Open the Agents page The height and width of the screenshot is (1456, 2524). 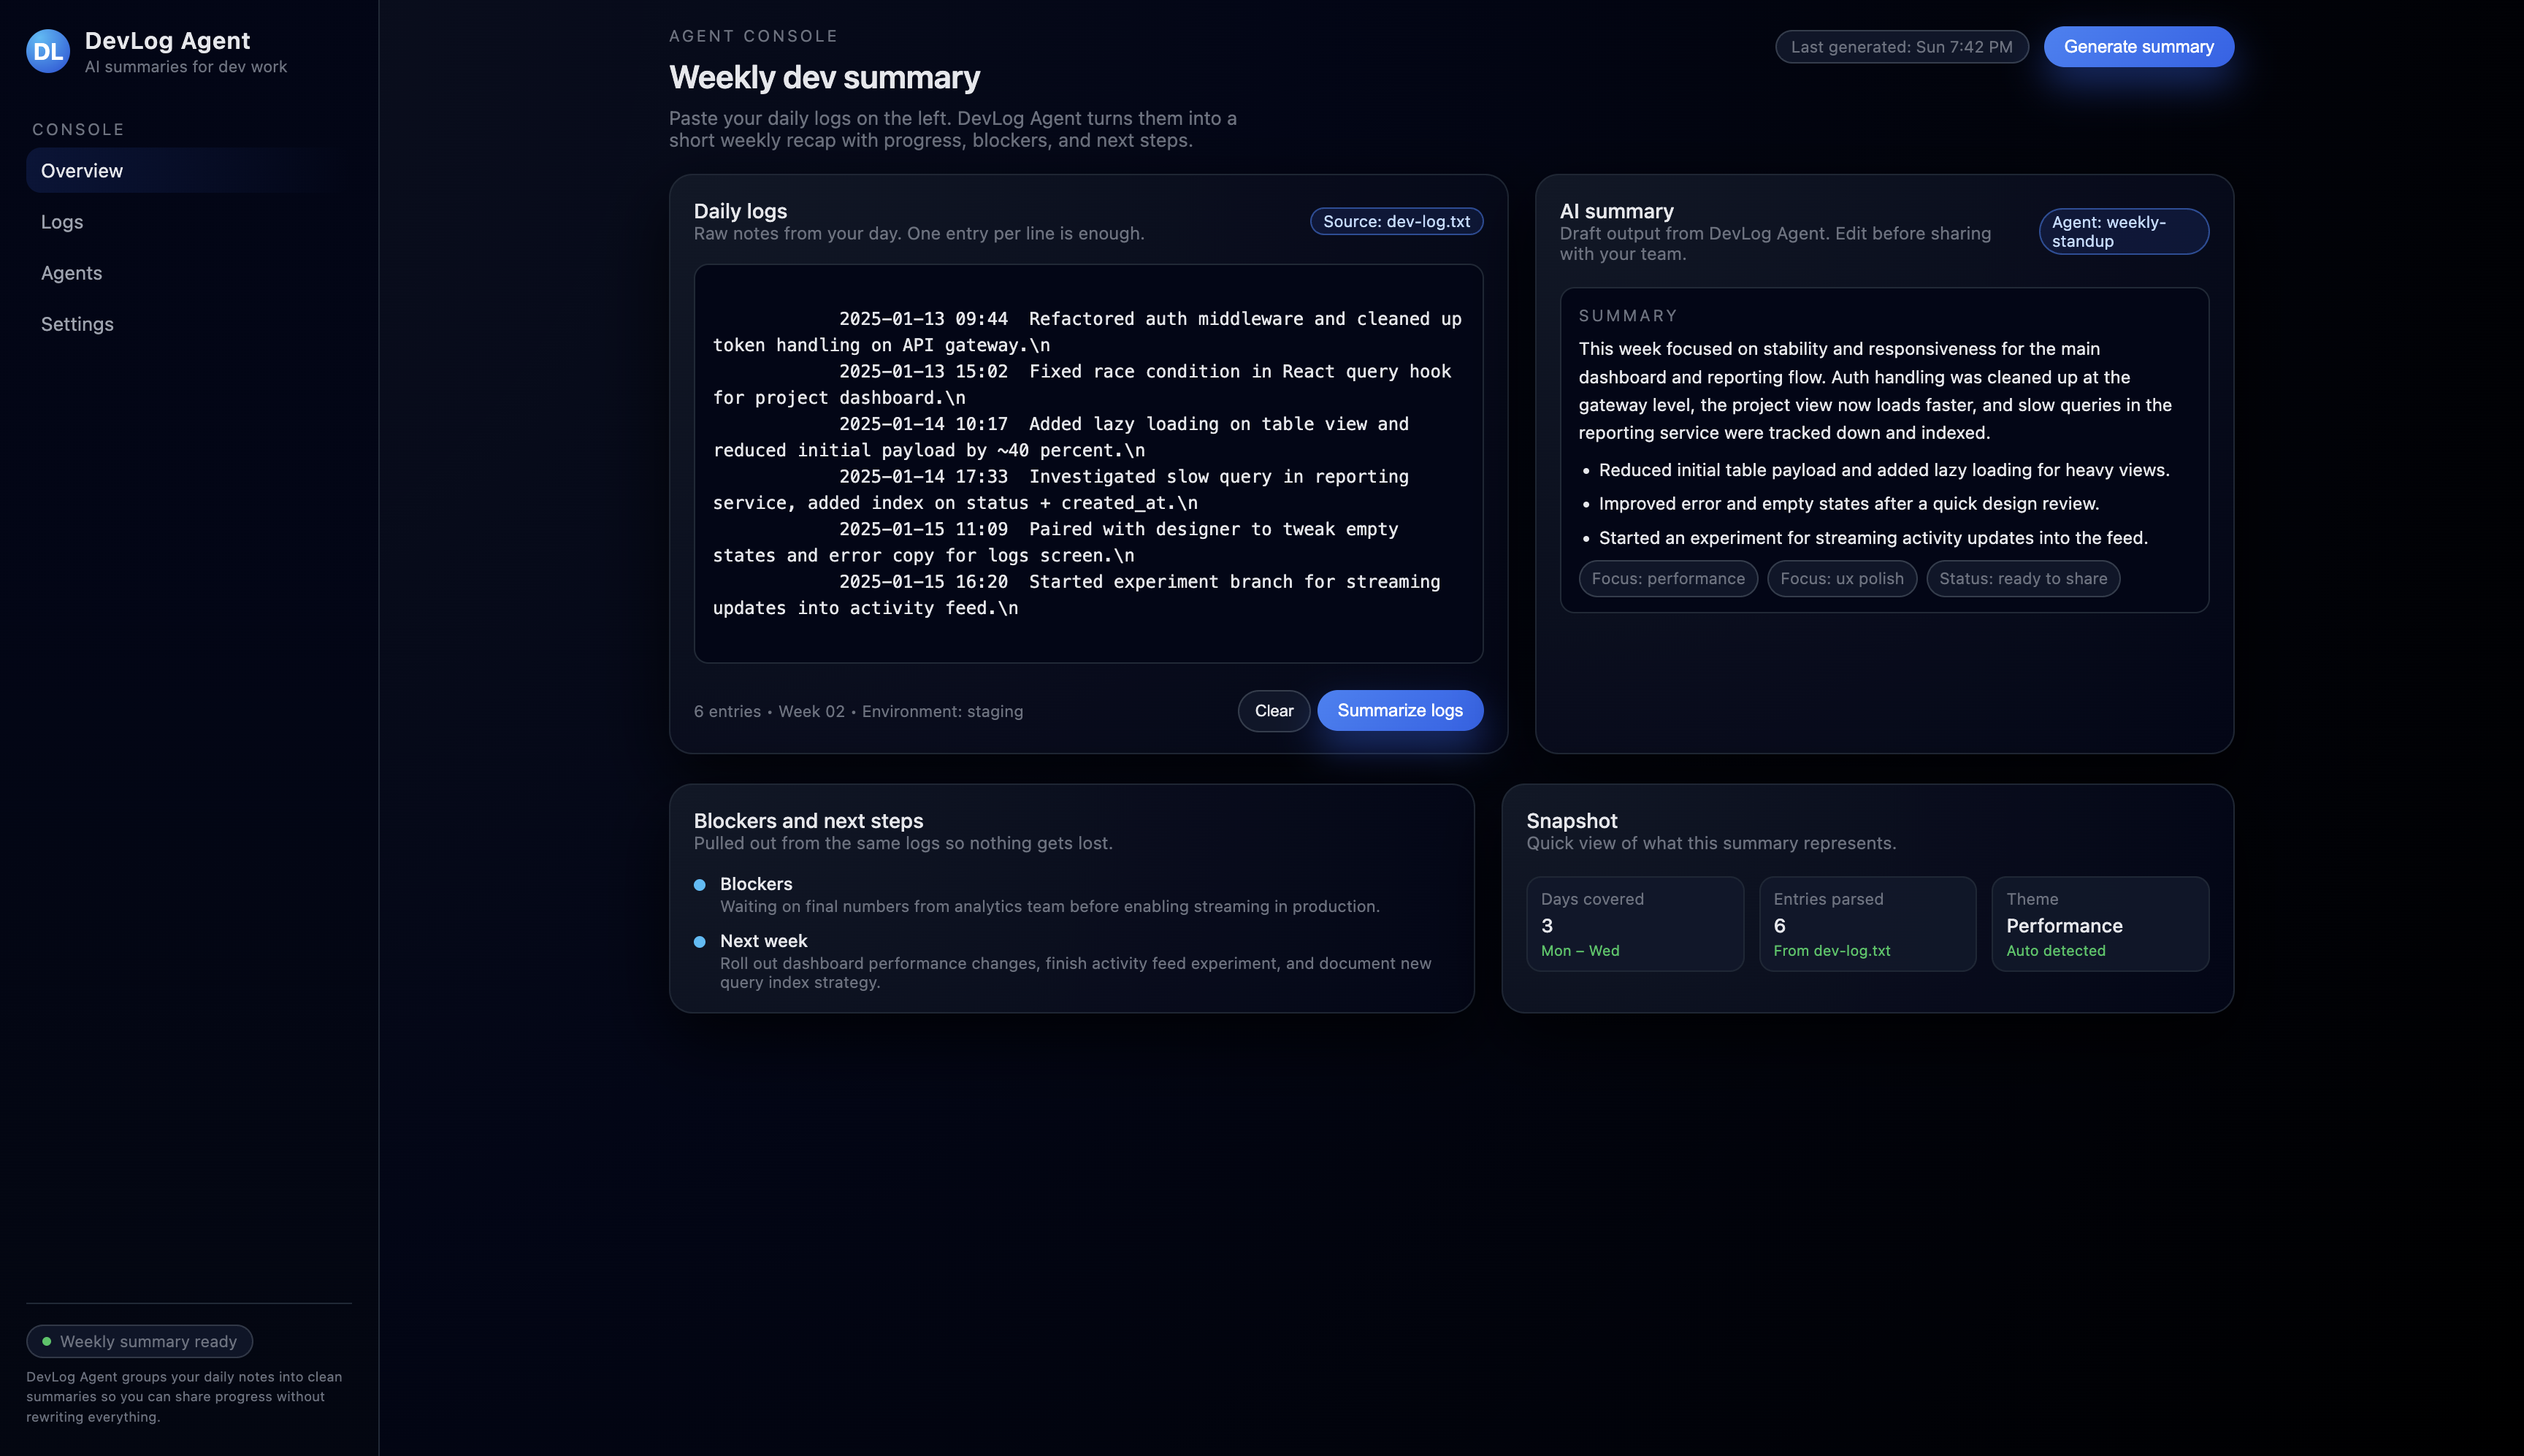pos(71,272)
